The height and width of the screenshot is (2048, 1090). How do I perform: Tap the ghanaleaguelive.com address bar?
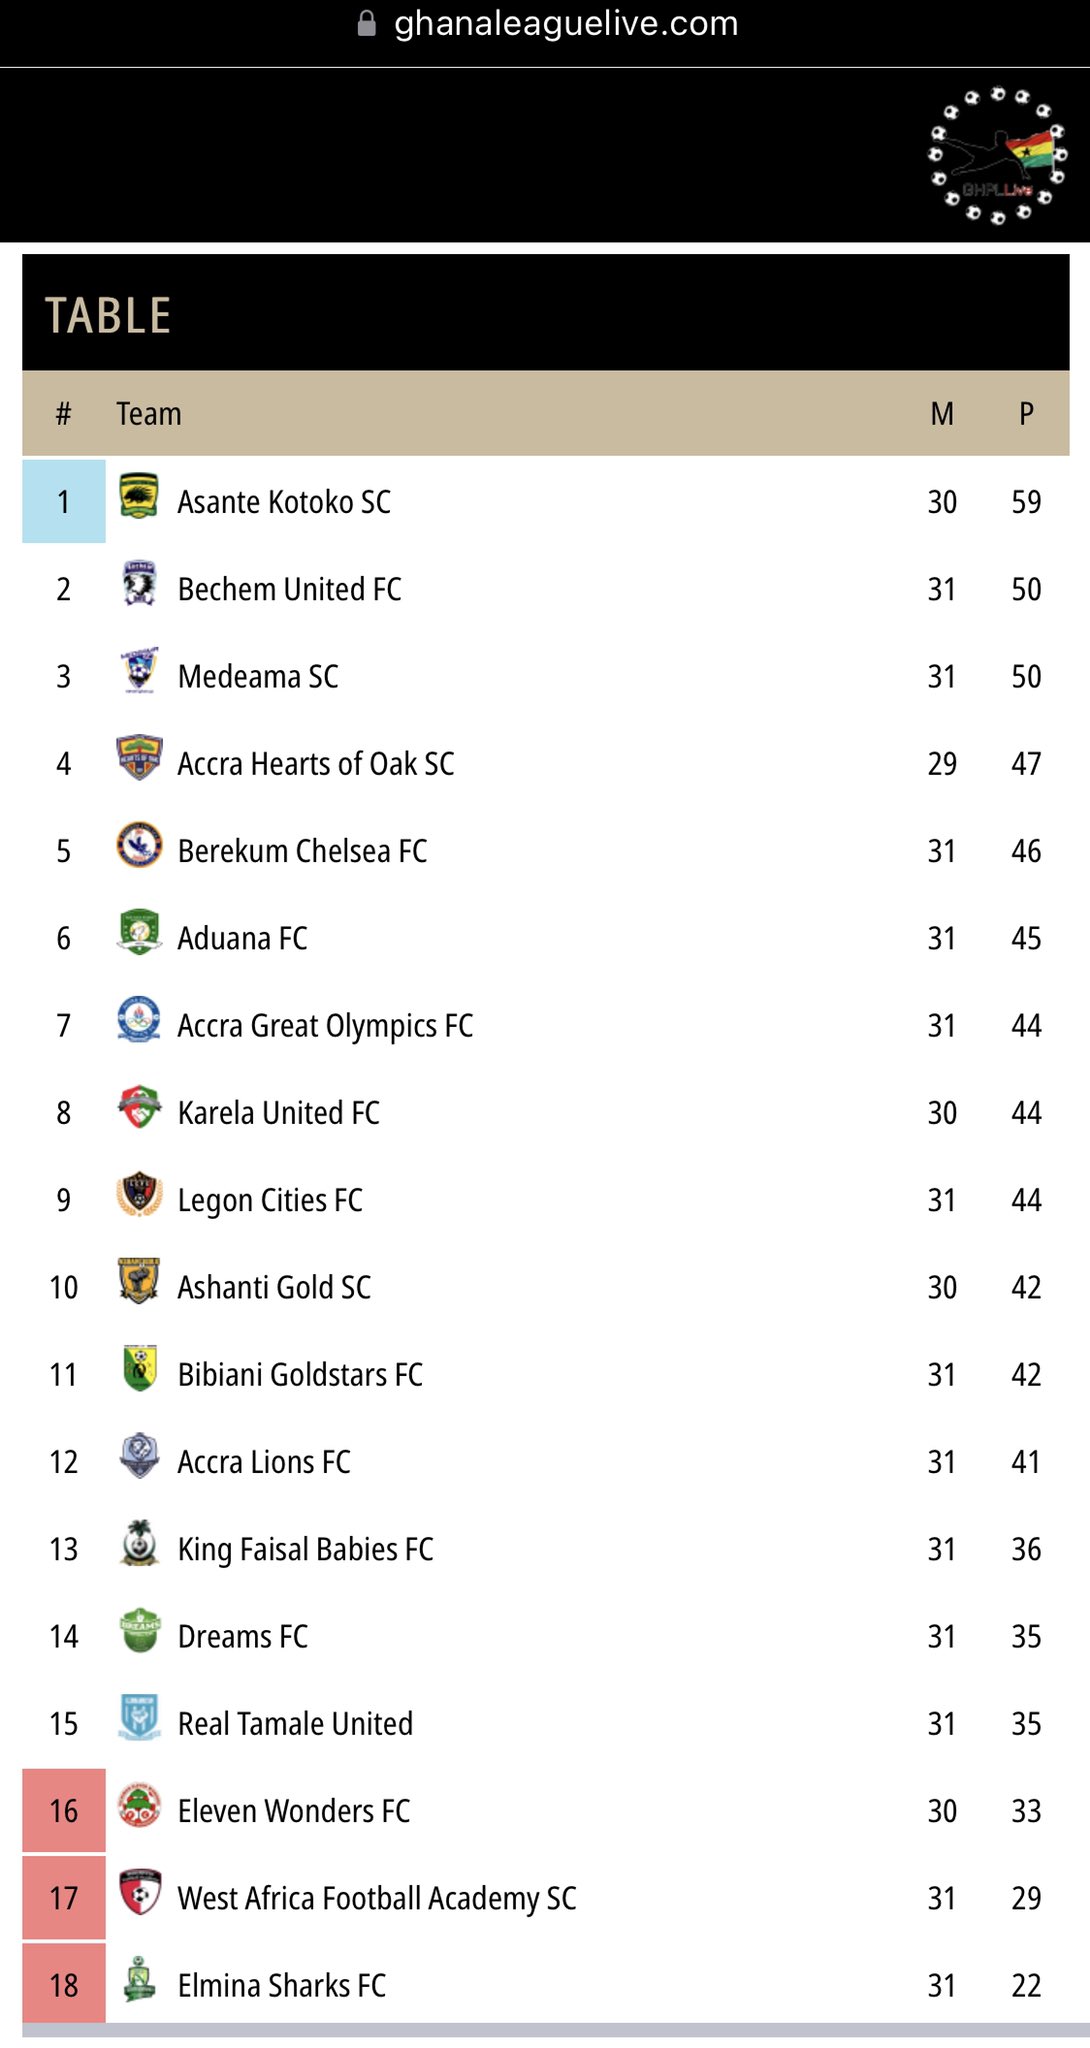(546, 23)
